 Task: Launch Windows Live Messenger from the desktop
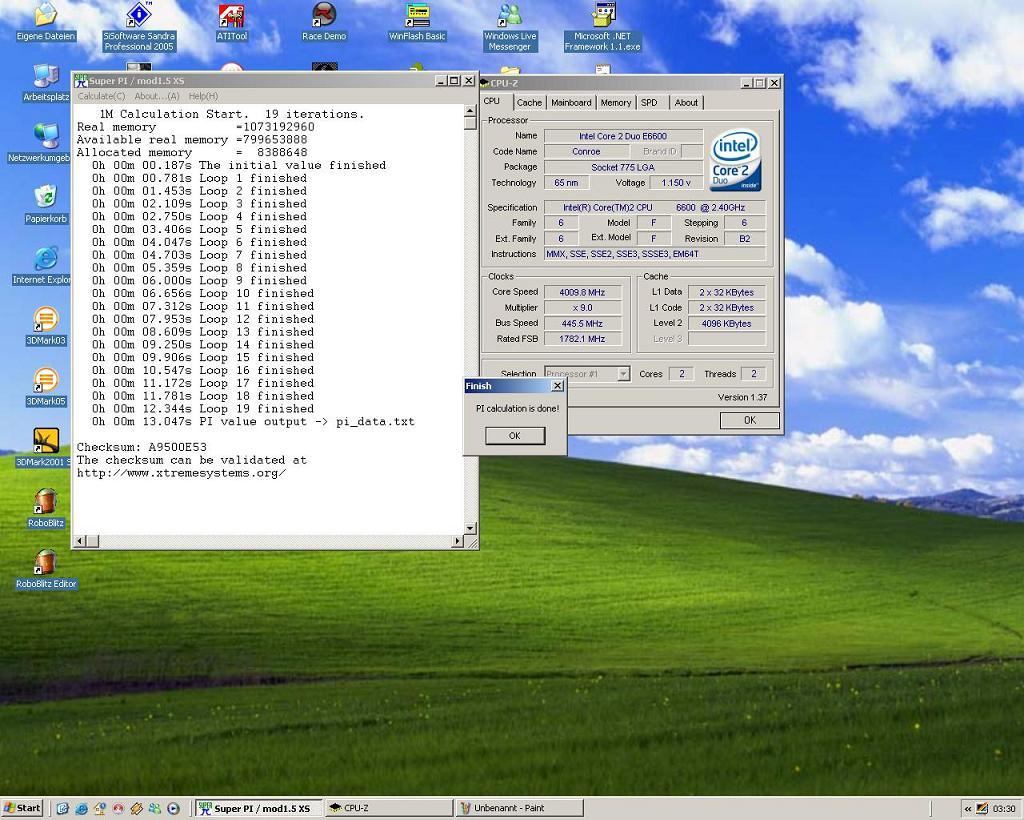click(x=509, y=26)
